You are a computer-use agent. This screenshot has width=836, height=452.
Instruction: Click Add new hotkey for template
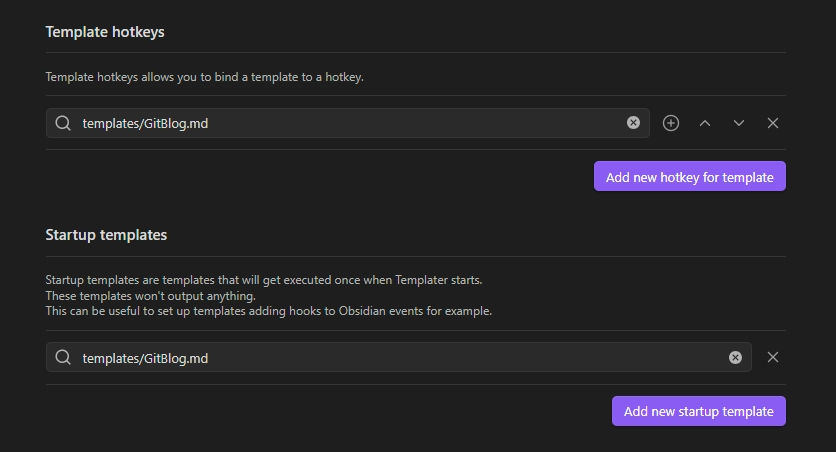click(690, 176)
